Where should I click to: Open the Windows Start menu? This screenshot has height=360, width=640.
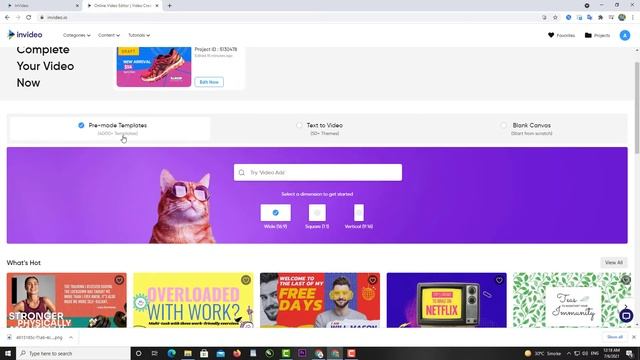pyautogui.click(x=8, y=353)
